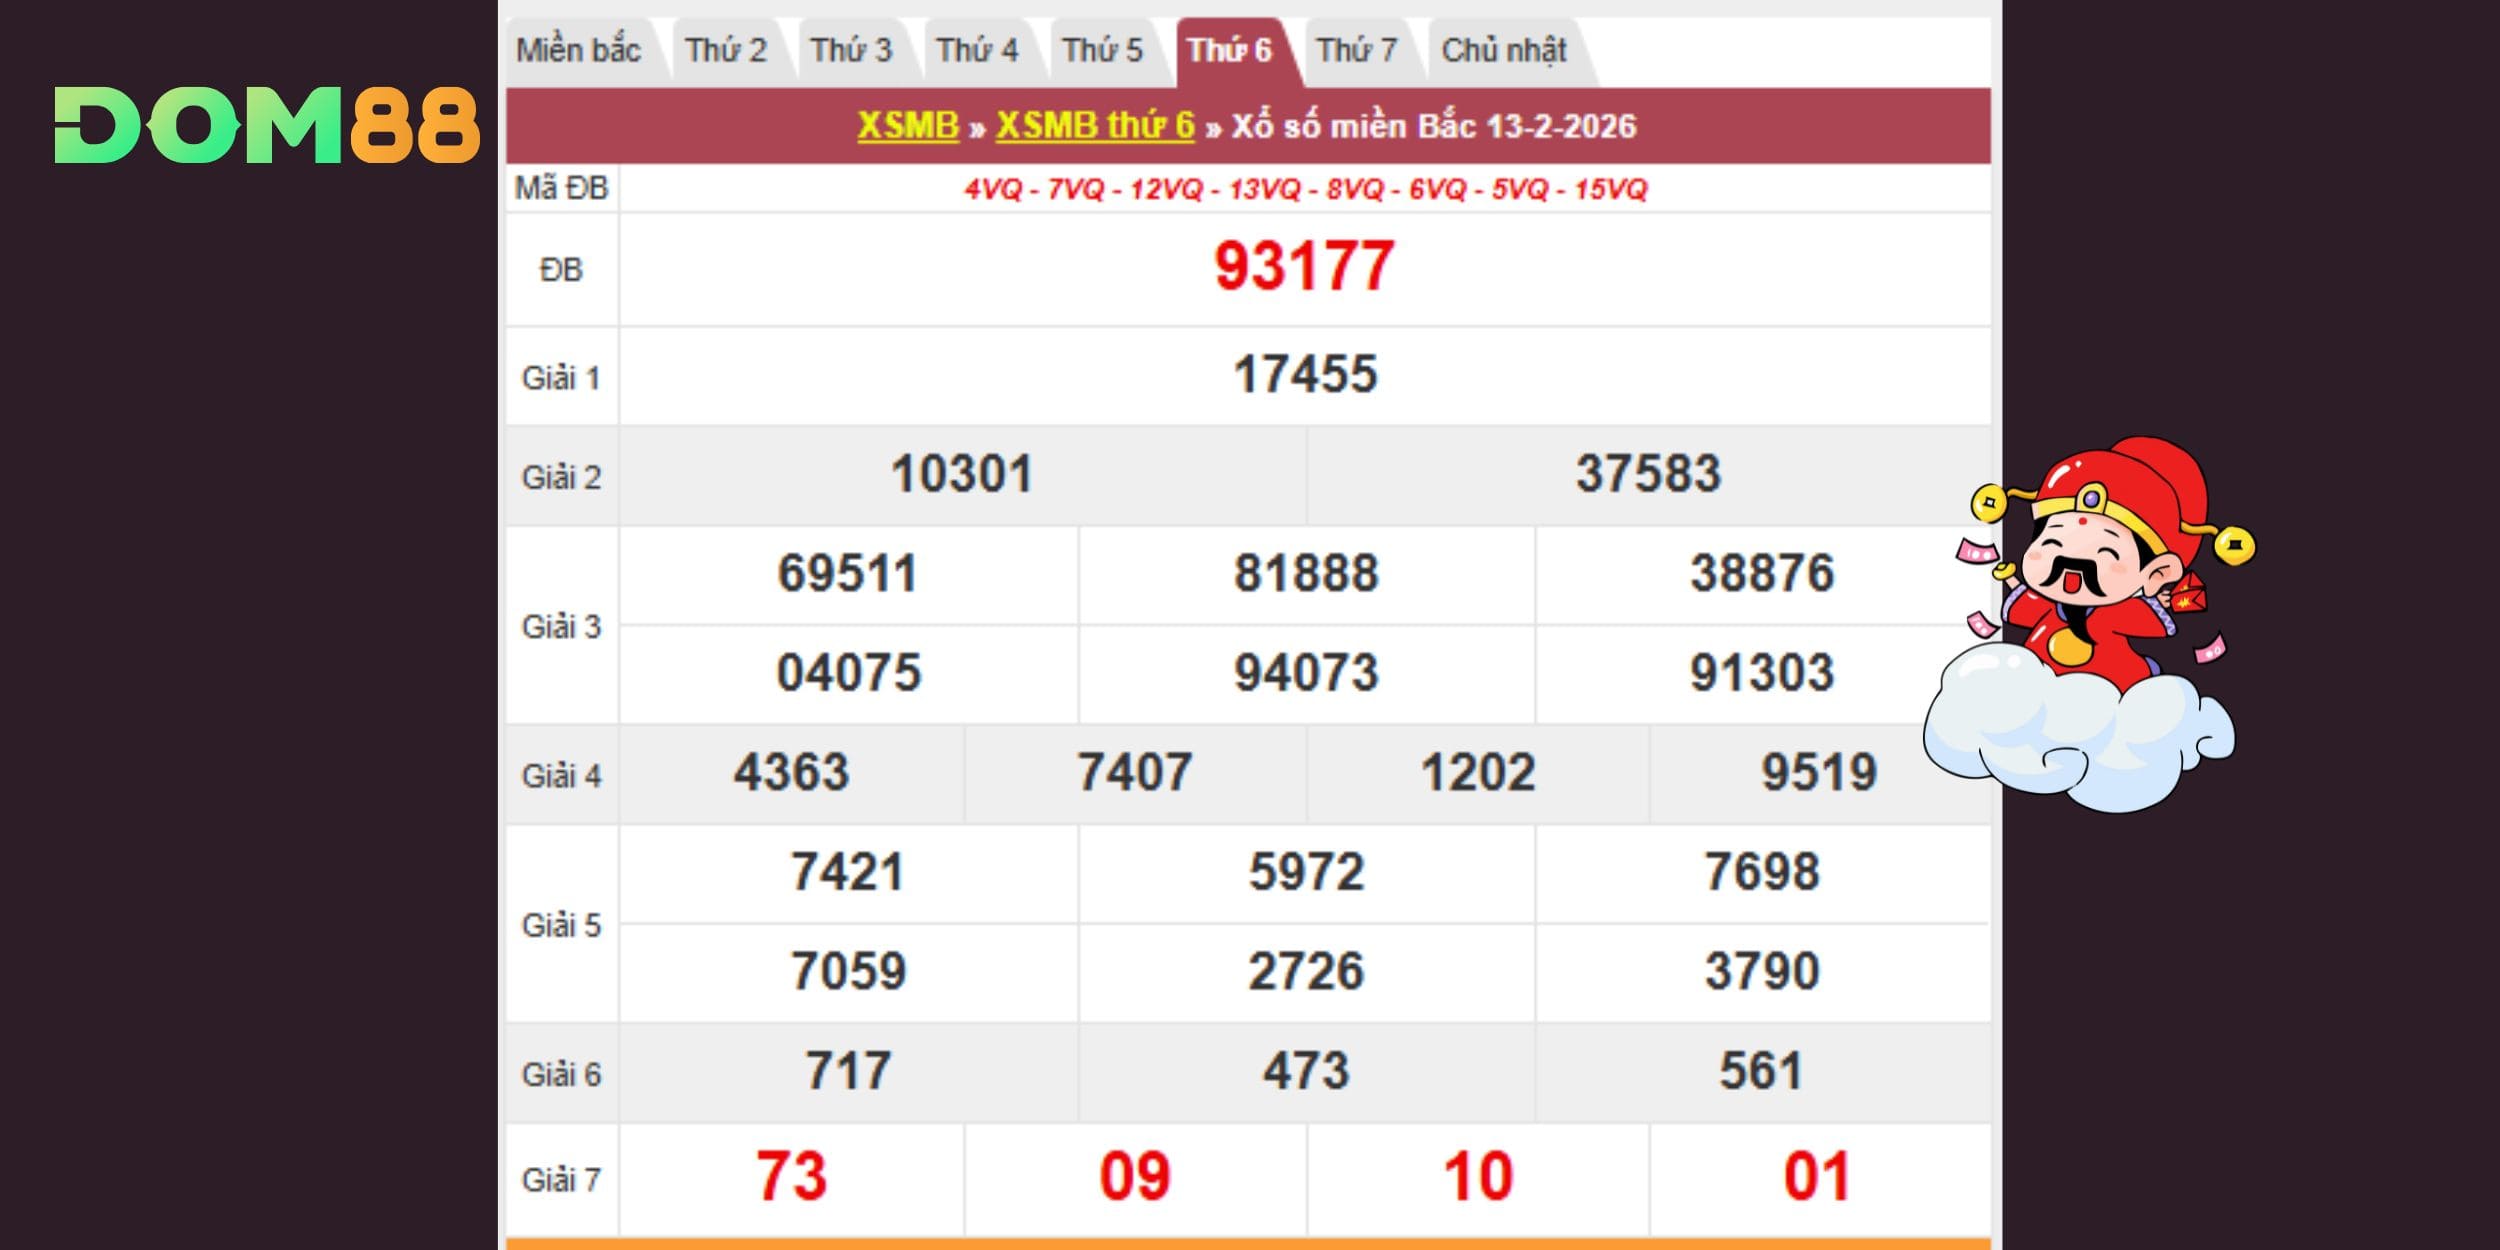2500x1250 pixels.
Task: Switch to the Thứ 3 tab
Action: (851, 50)
